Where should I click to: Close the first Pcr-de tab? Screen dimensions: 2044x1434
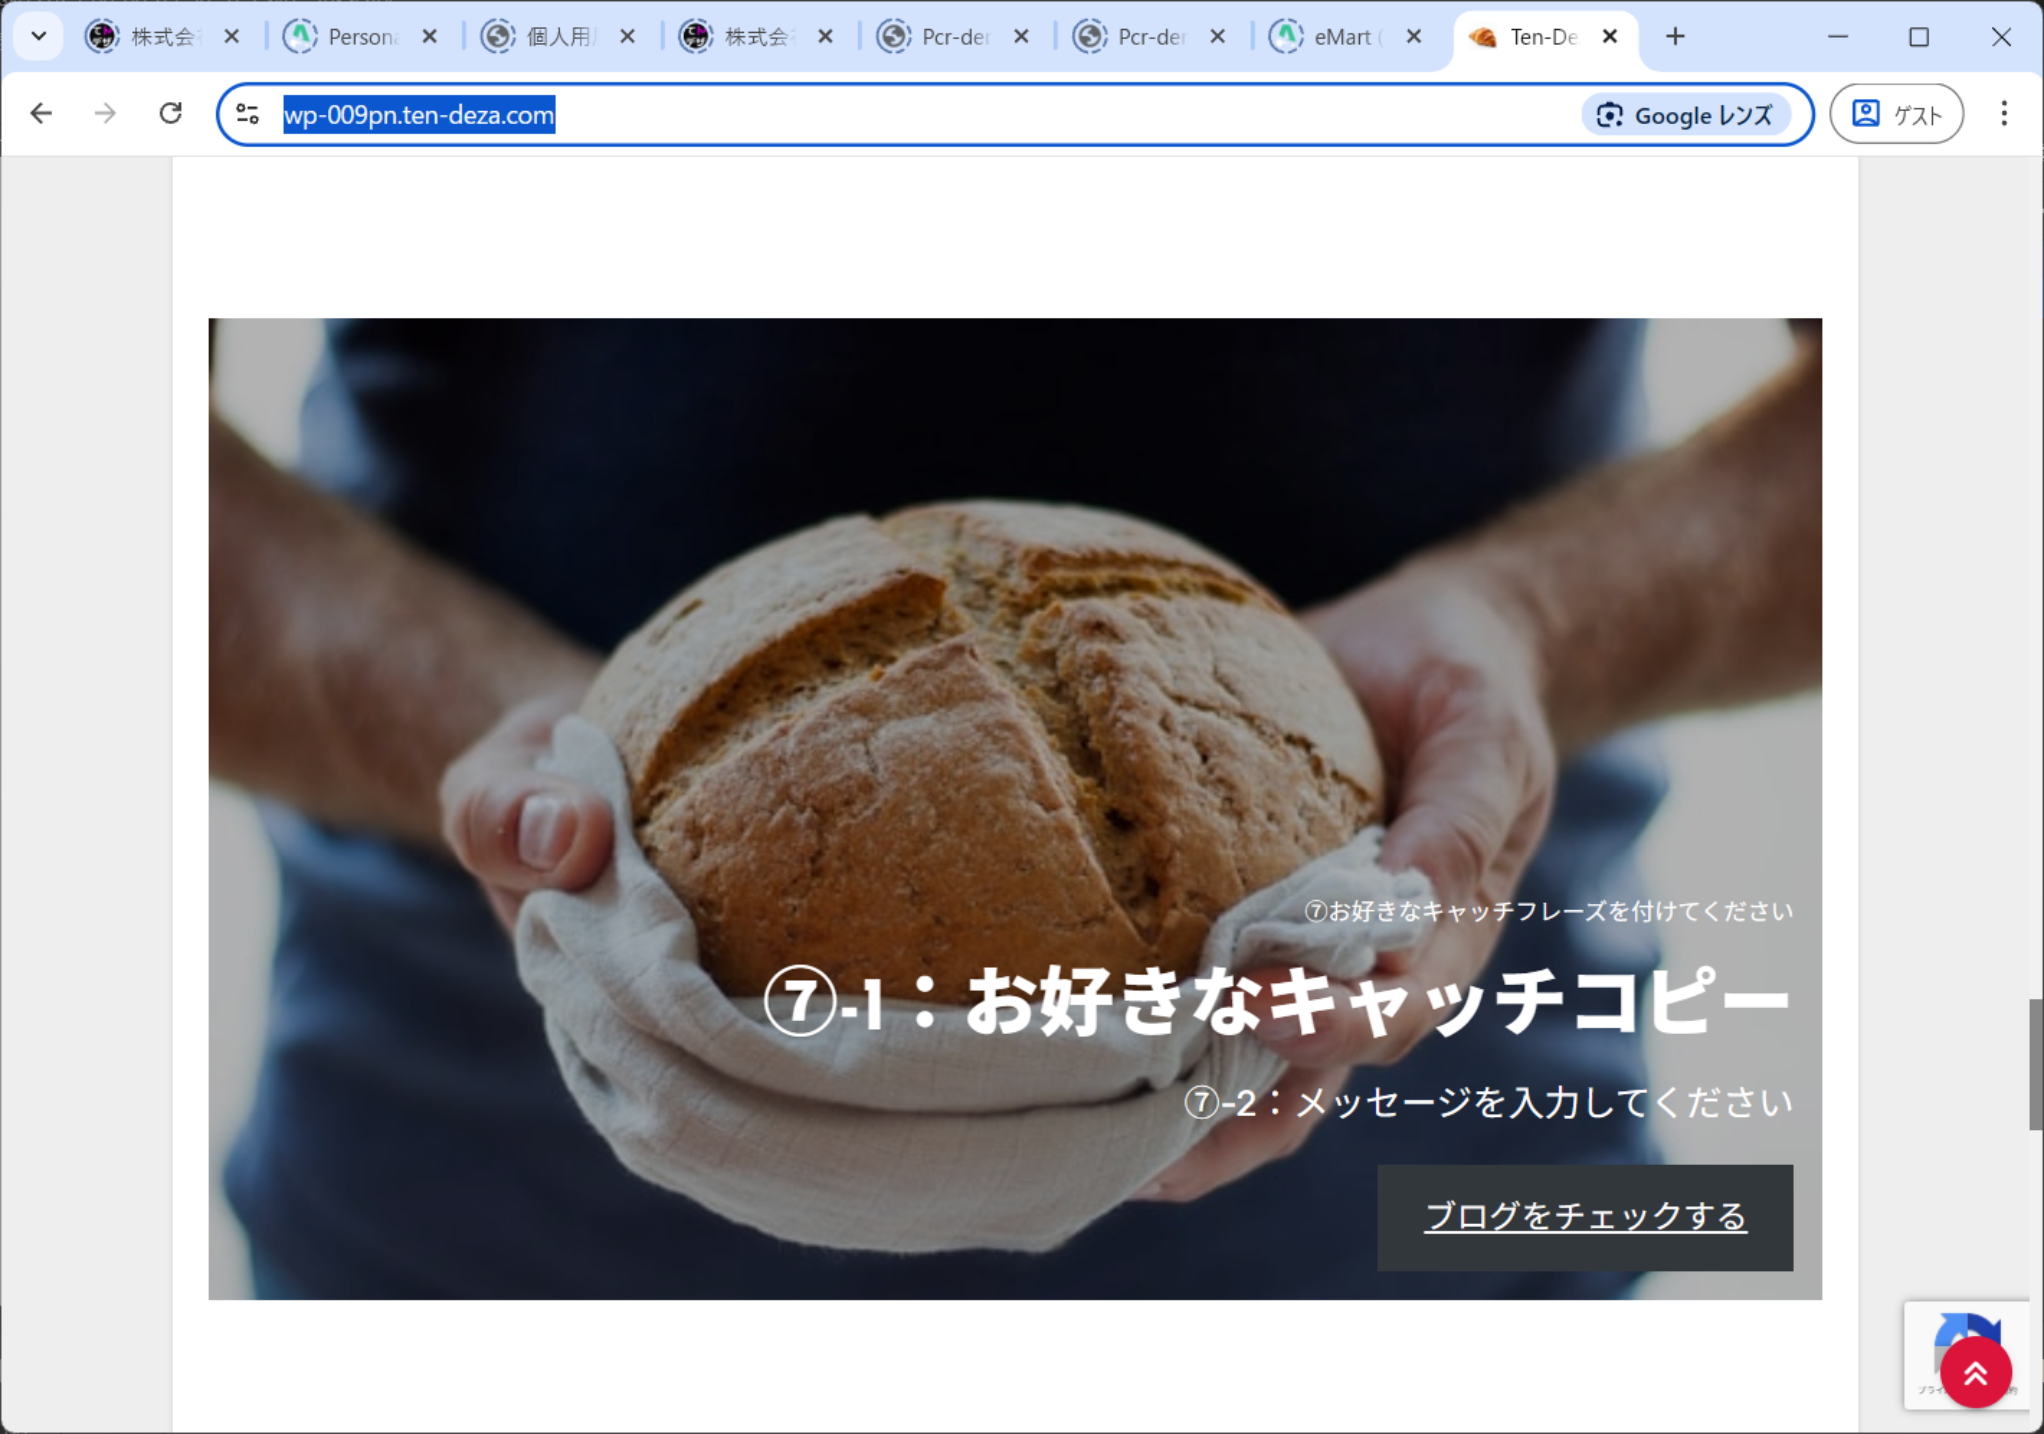pos(1021,37)
